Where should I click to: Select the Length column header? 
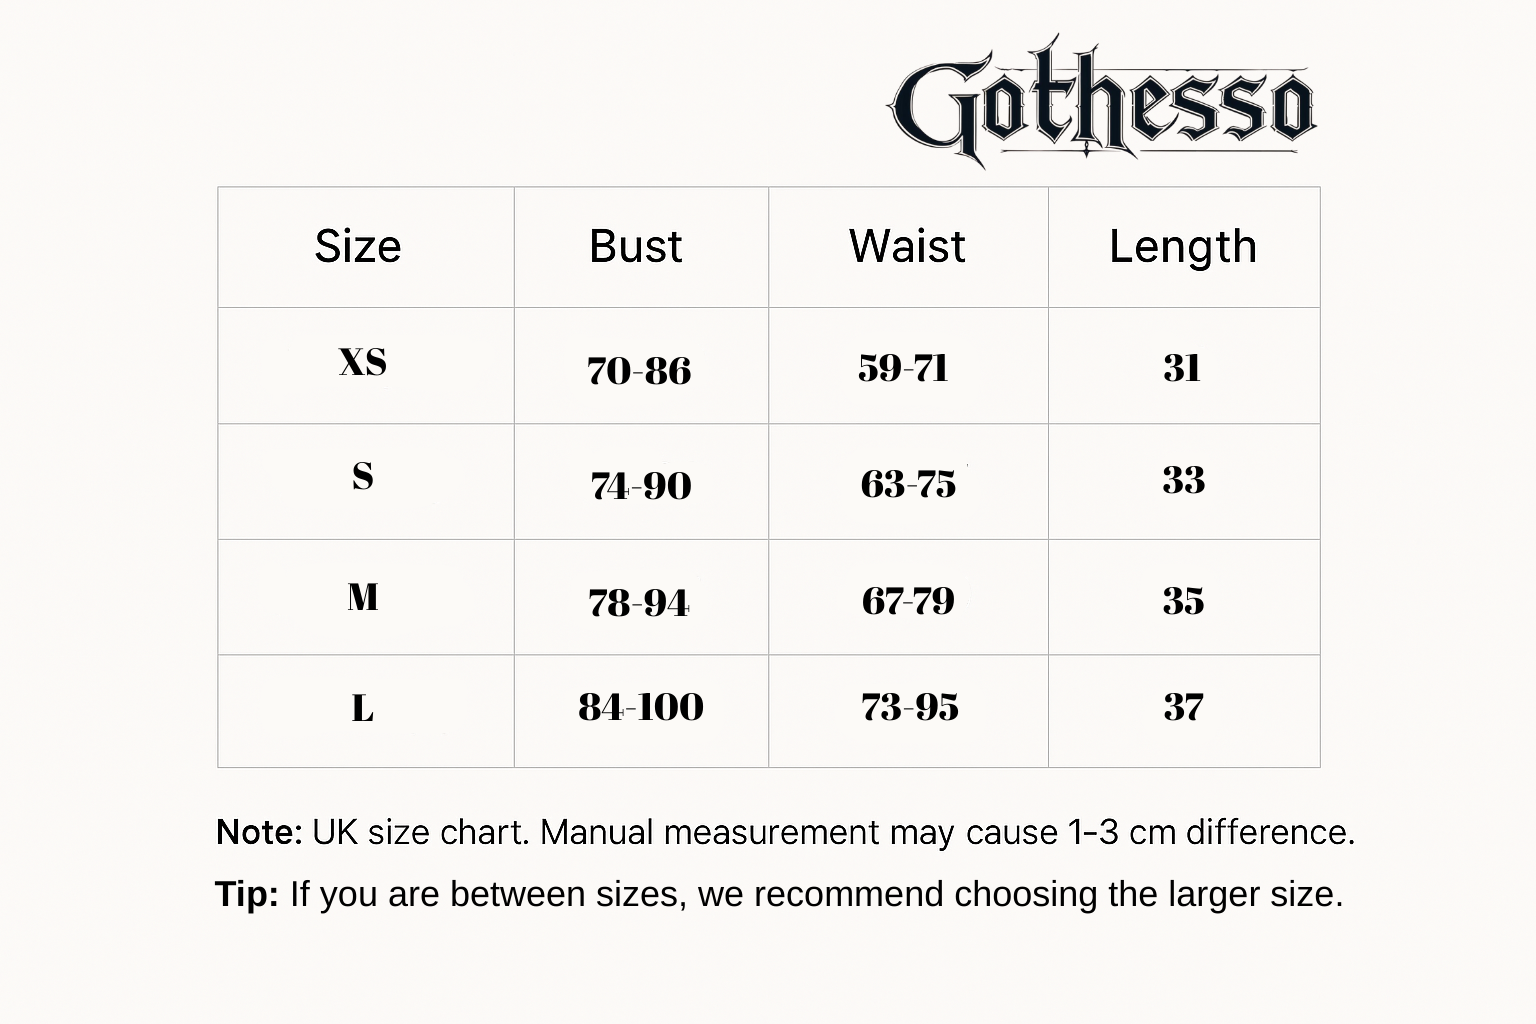pyautogui.click(x=1183, y=247)
